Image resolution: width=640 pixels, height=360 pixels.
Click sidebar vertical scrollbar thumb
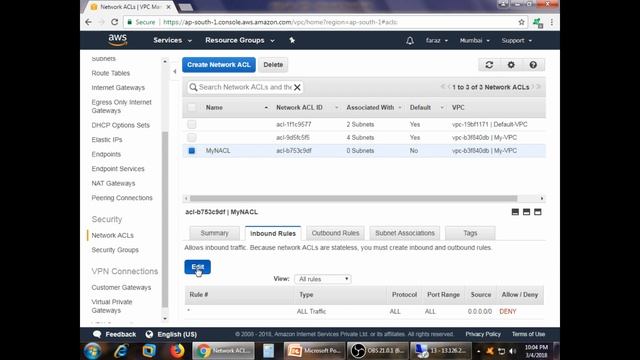(x=165, y=220)
